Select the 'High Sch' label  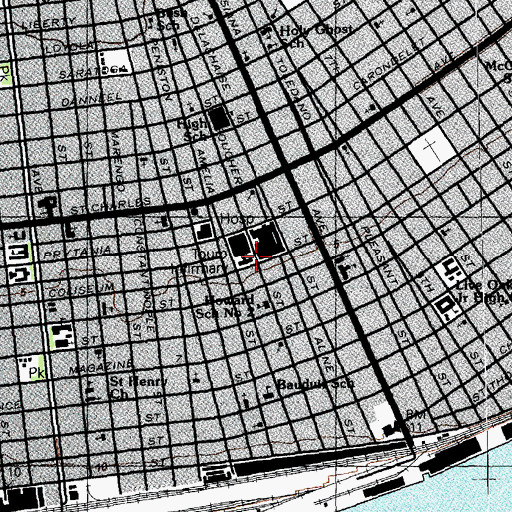coord(192,130)
